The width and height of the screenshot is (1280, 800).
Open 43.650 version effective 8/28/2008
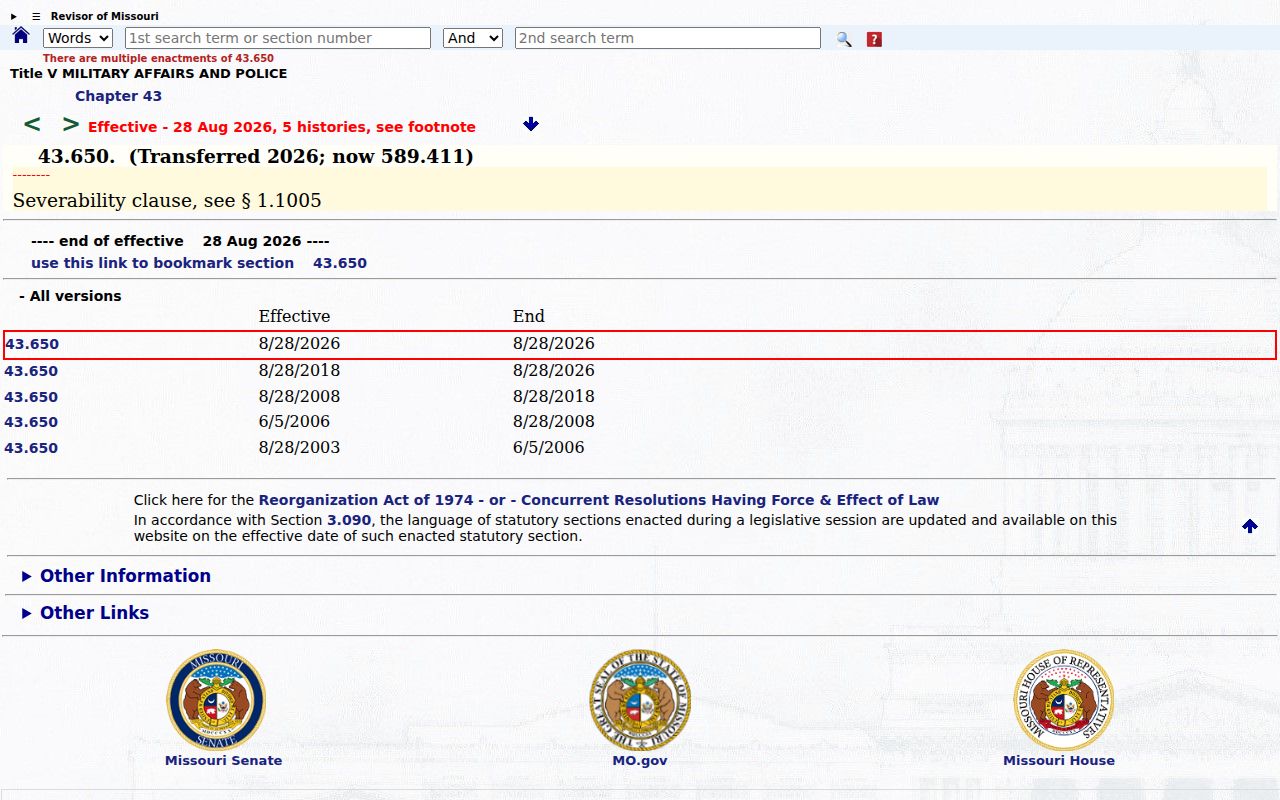pyautogui.click(x=32, y=397)
